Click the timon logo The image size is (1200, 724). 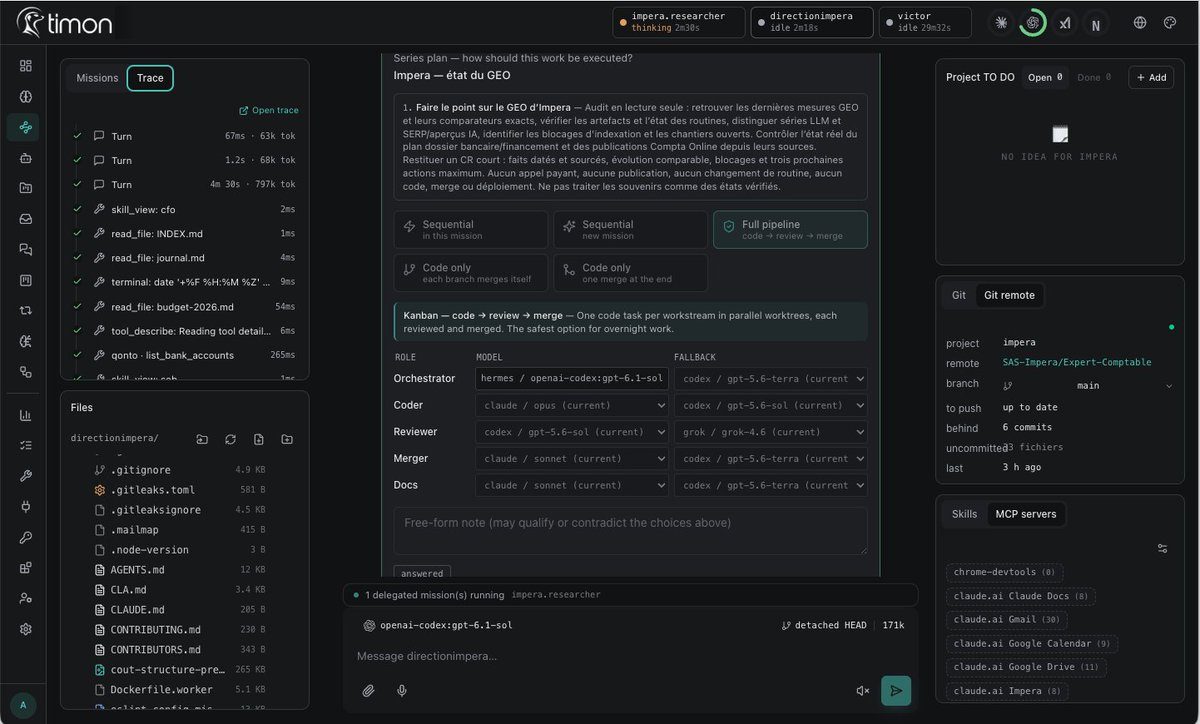[x=64, y=23]
